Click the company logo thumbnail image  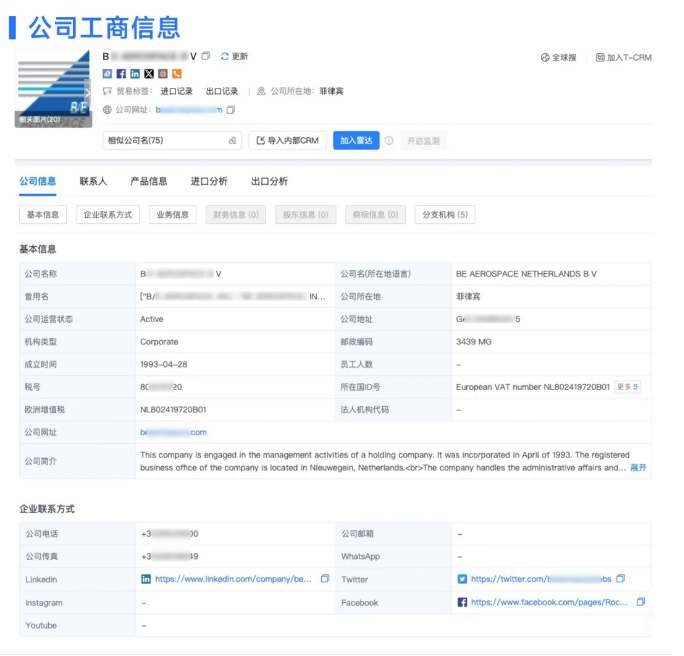coord(53,88)
